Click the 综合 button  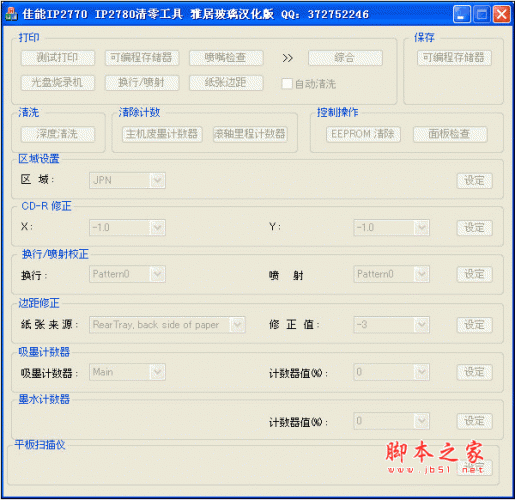tap(345, 58)
